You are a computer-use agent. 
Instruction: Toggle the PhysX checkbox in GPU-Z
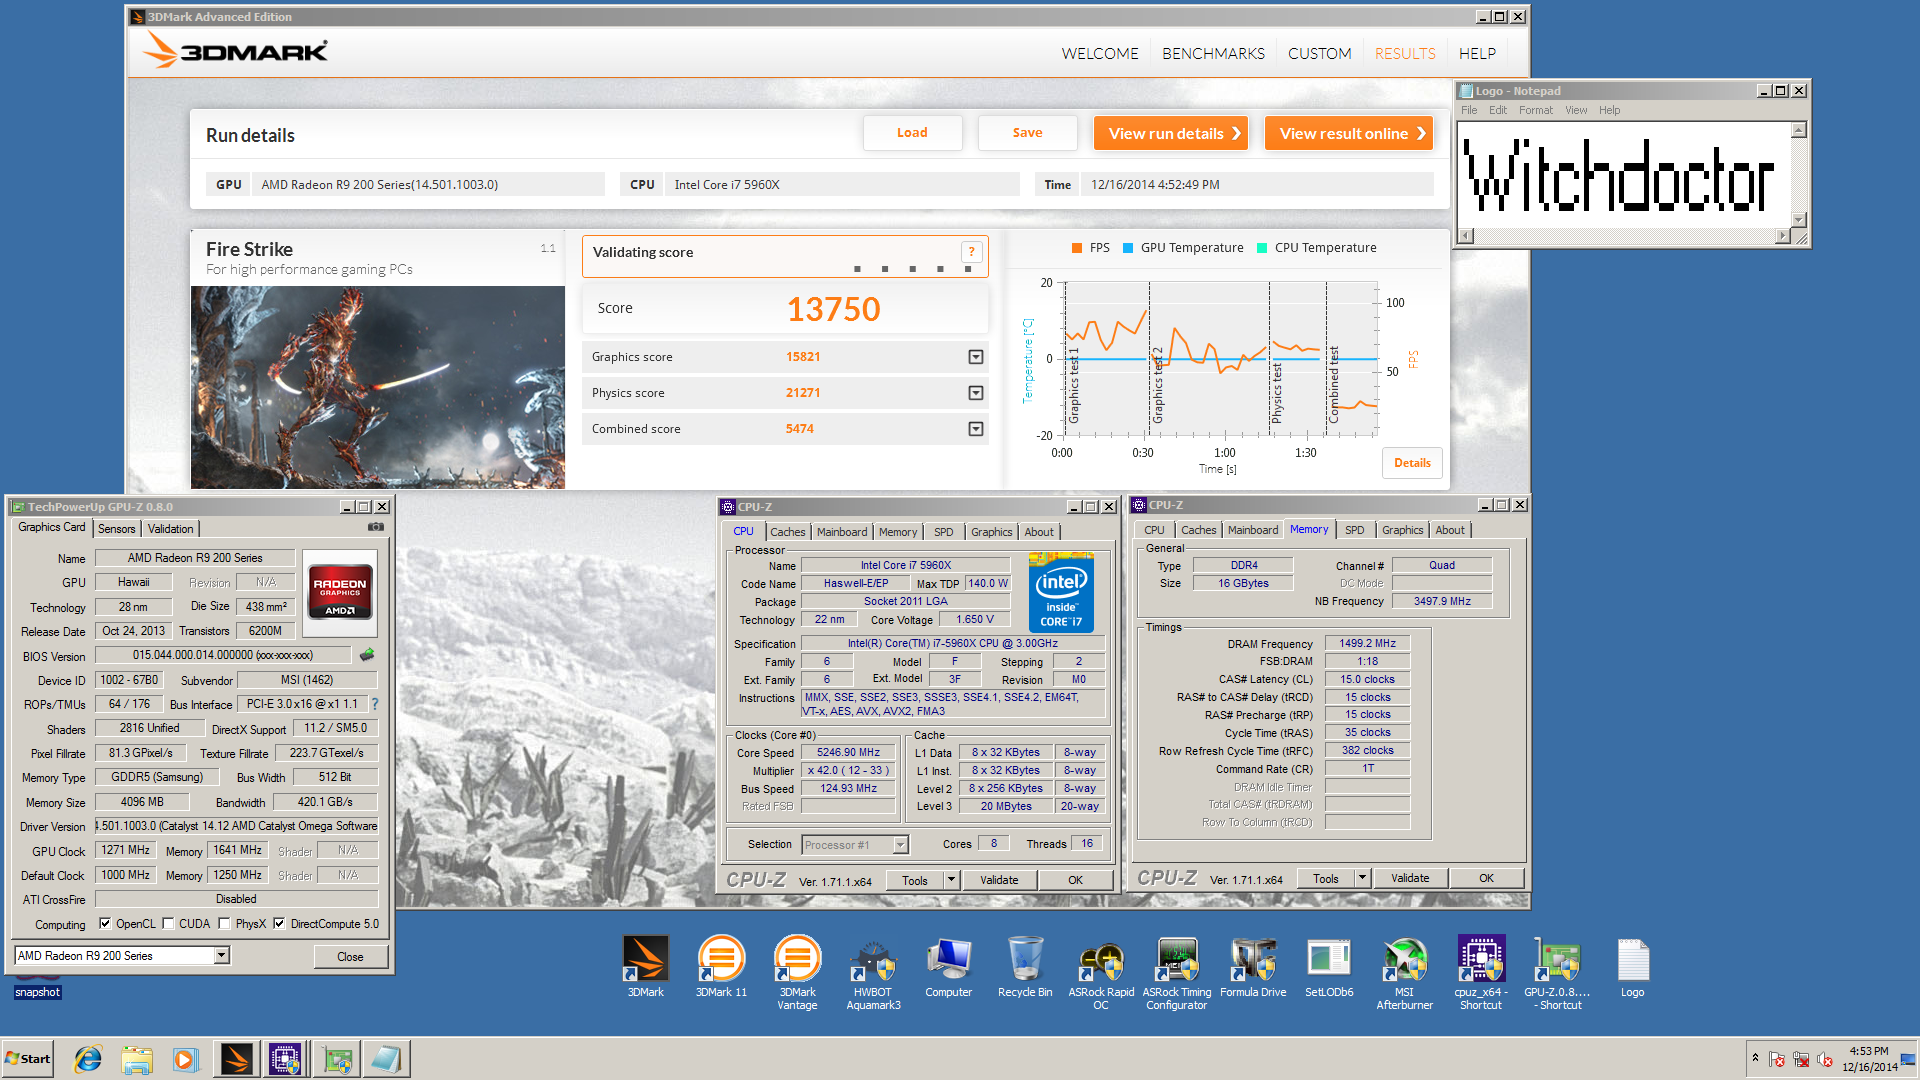point(224,923)
